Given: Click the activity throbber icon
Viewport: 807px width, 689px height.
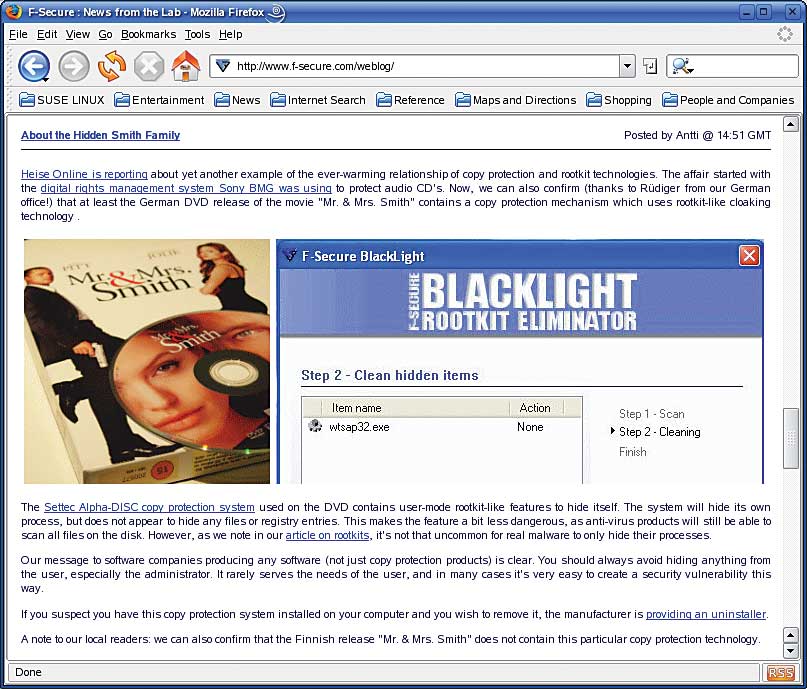Looking at the screenshot, I should pyautogui.click(x=784, y=34).
